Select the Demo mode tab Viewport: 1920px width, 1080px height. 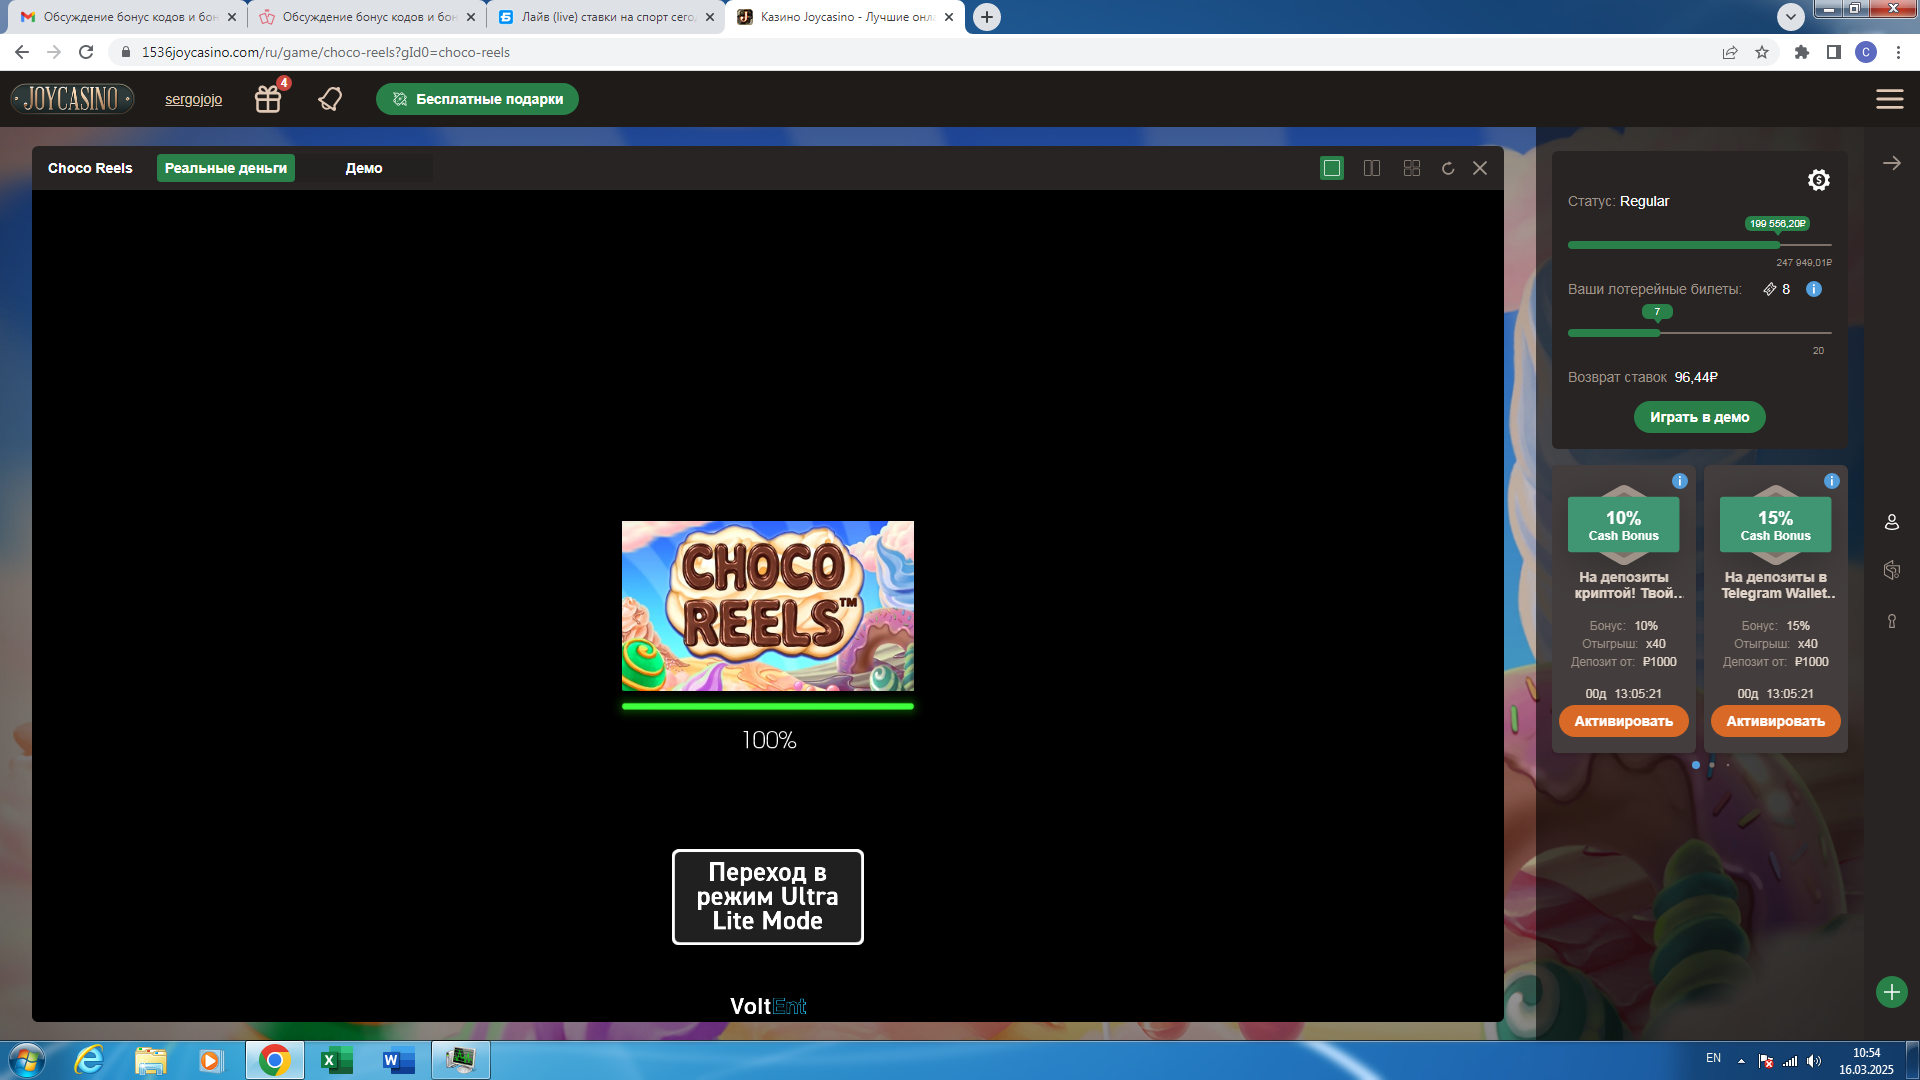click(364, 168)
